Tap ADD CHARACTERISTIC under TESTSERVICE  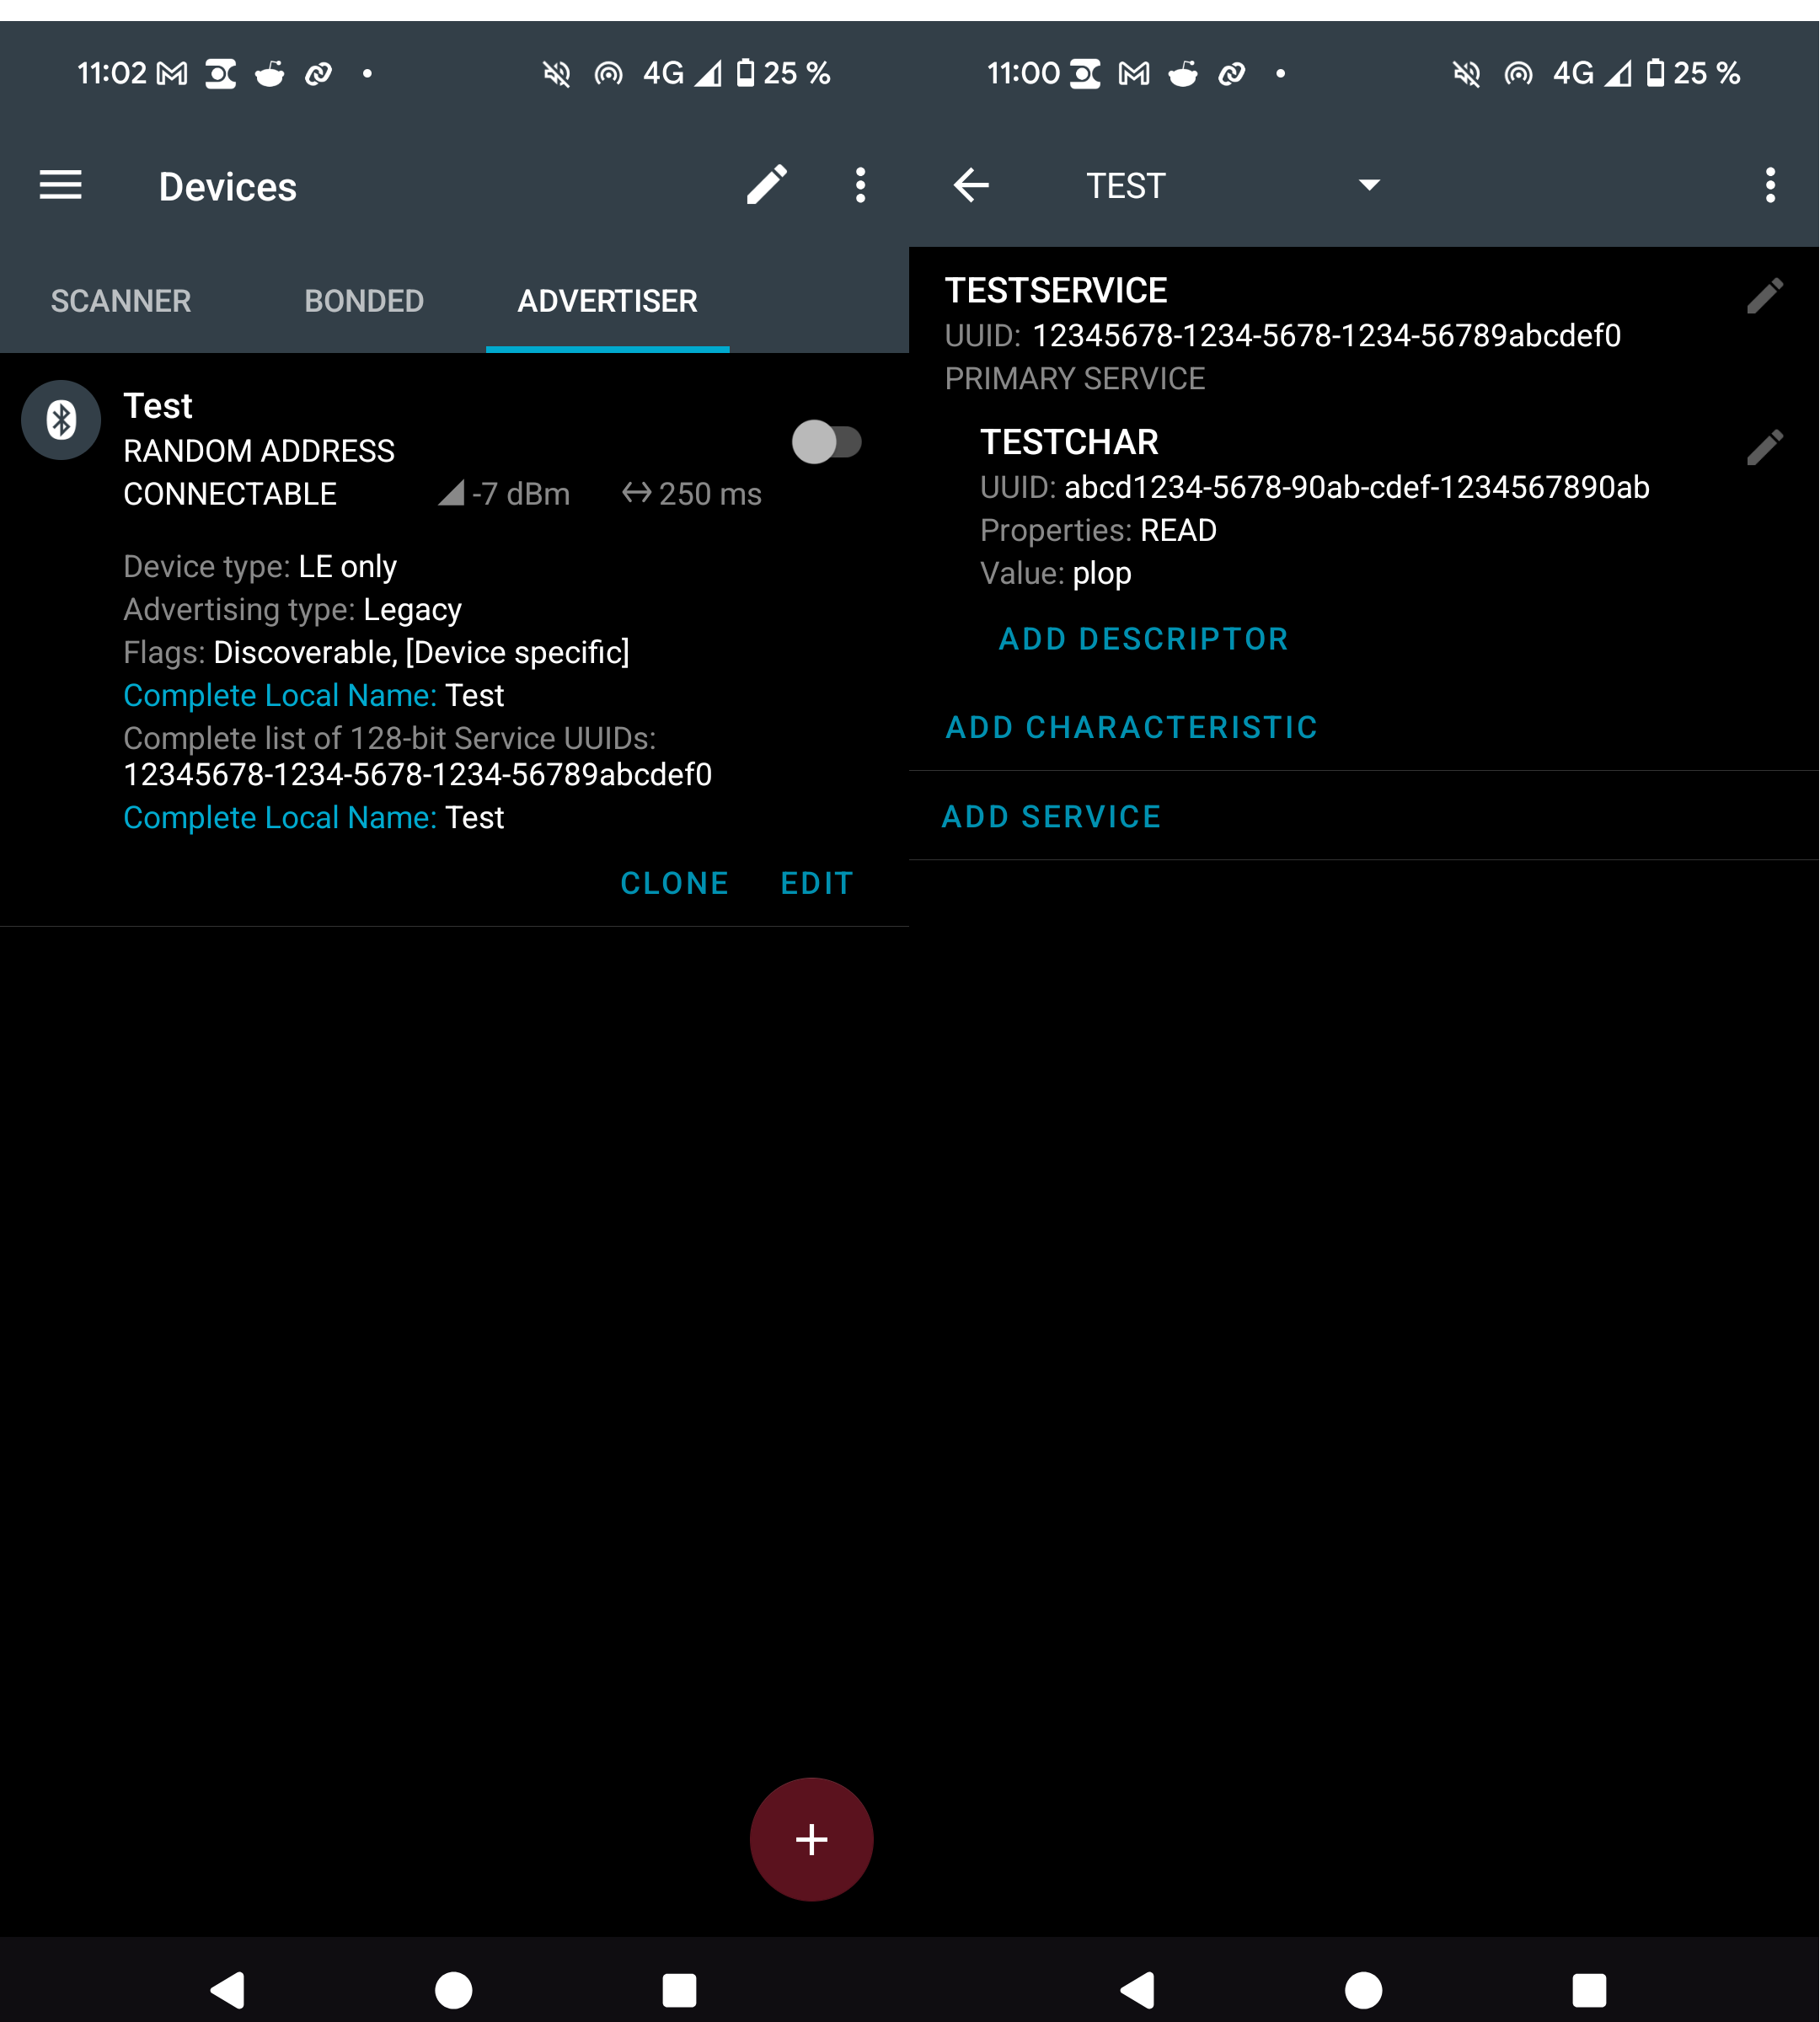click(x=1131, y=727)
